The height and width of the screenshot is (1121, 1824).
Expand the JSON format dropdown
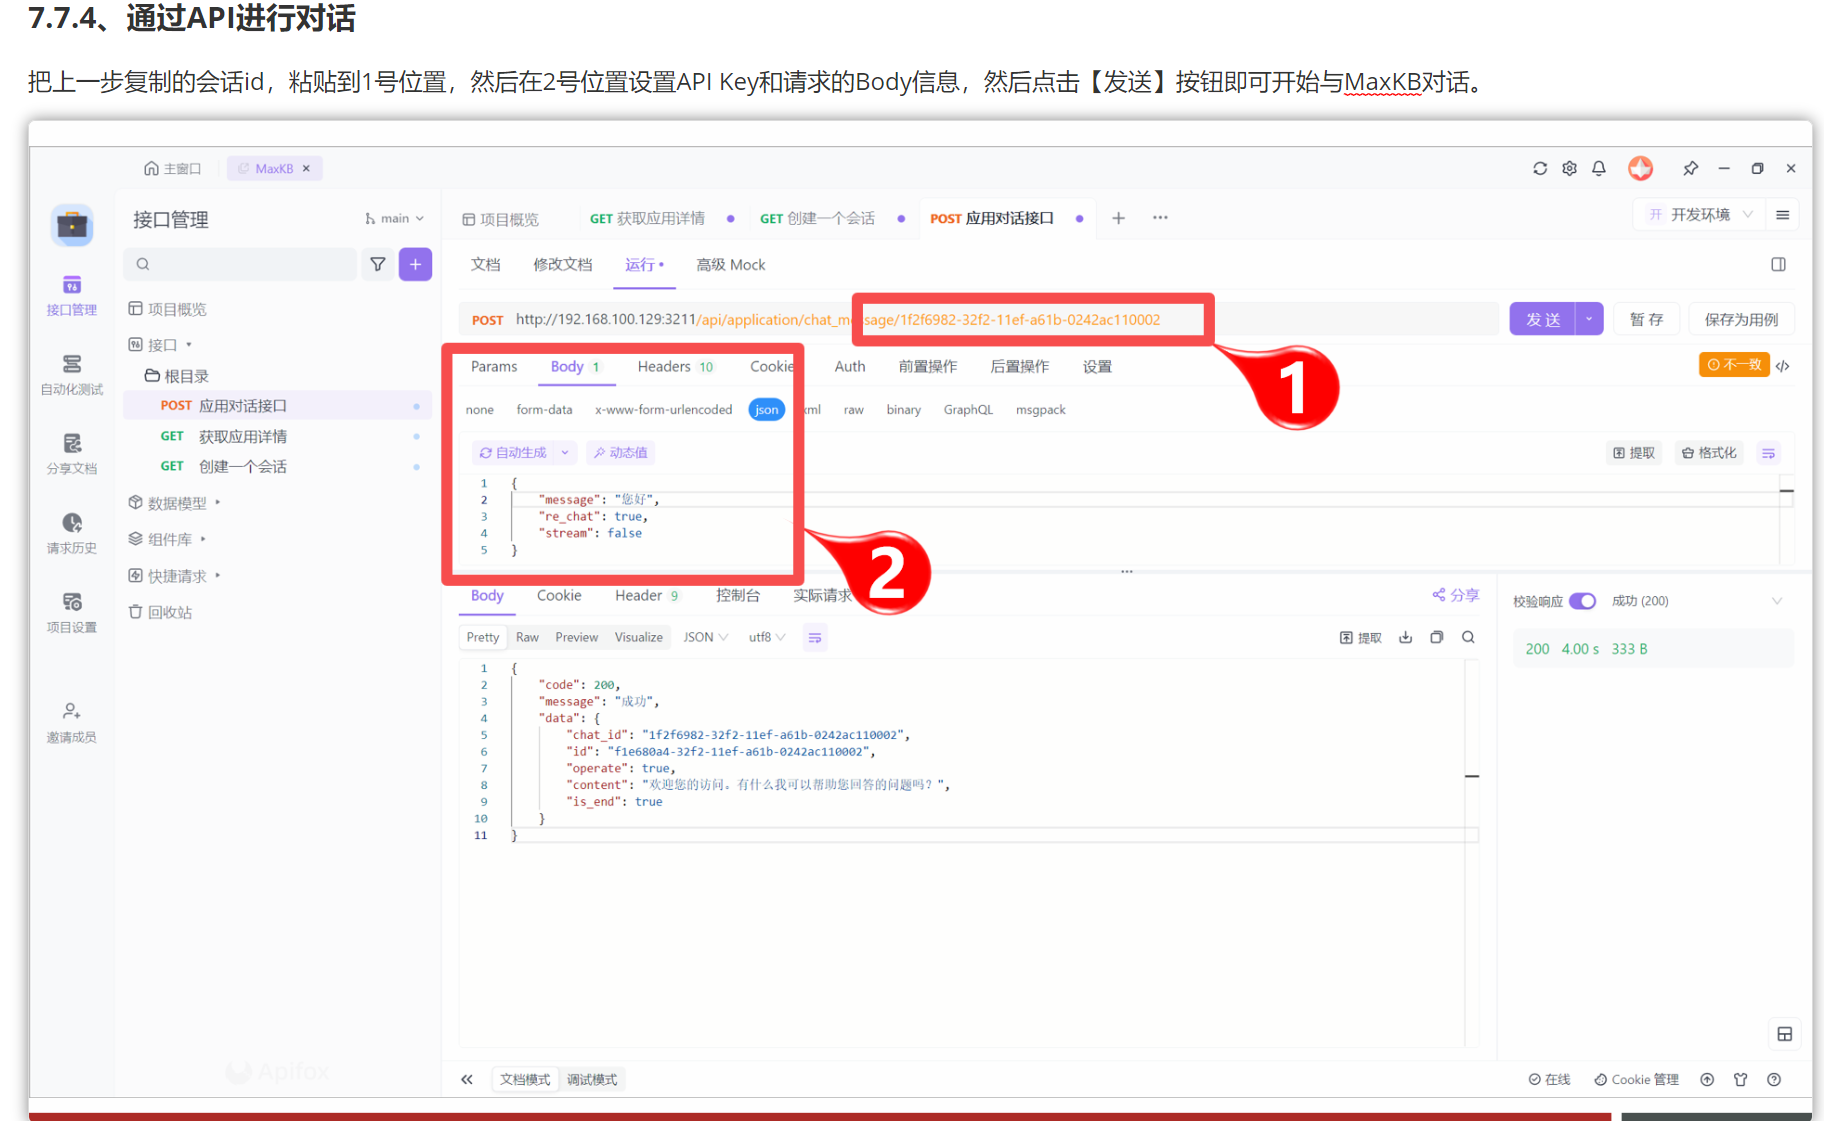[705, 637]
